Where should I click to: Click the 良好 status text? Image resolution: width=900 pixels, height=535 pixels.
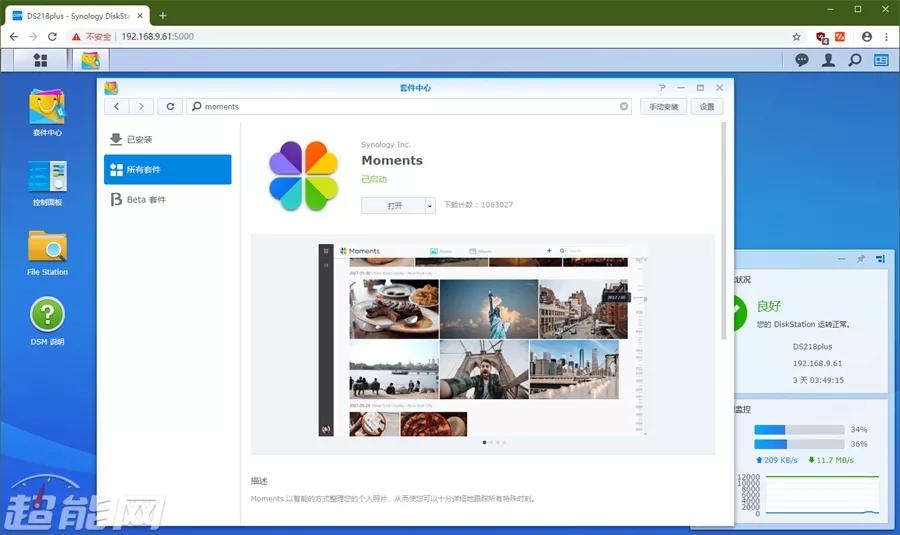769,306
